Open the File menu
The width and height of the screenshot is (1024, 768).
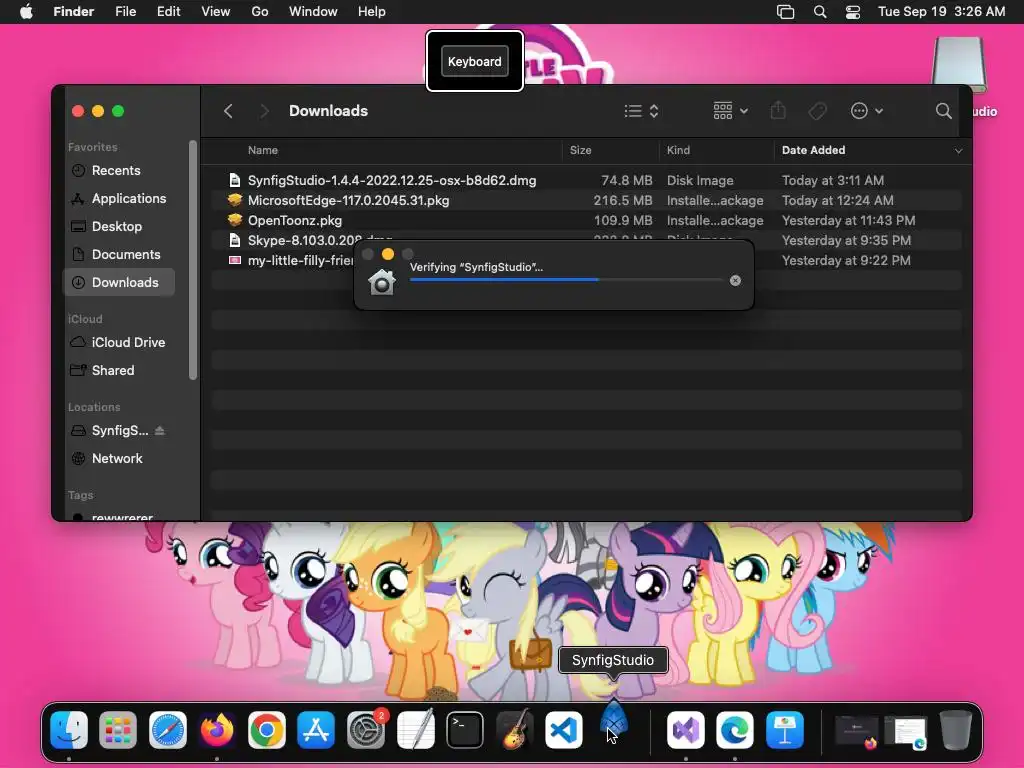(125, 12)
